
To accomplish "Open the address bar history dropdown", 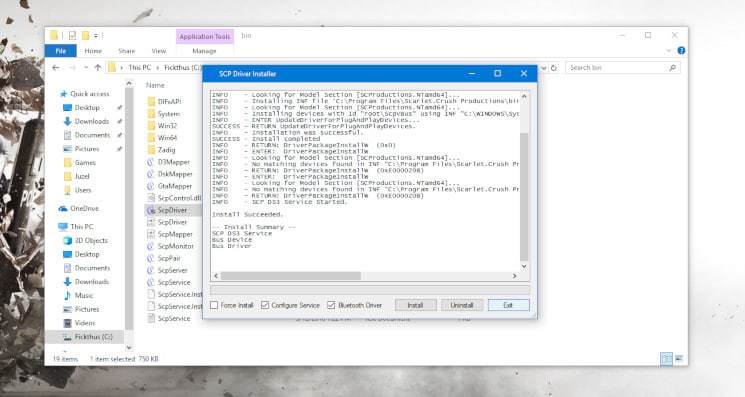I will (544, 68).
